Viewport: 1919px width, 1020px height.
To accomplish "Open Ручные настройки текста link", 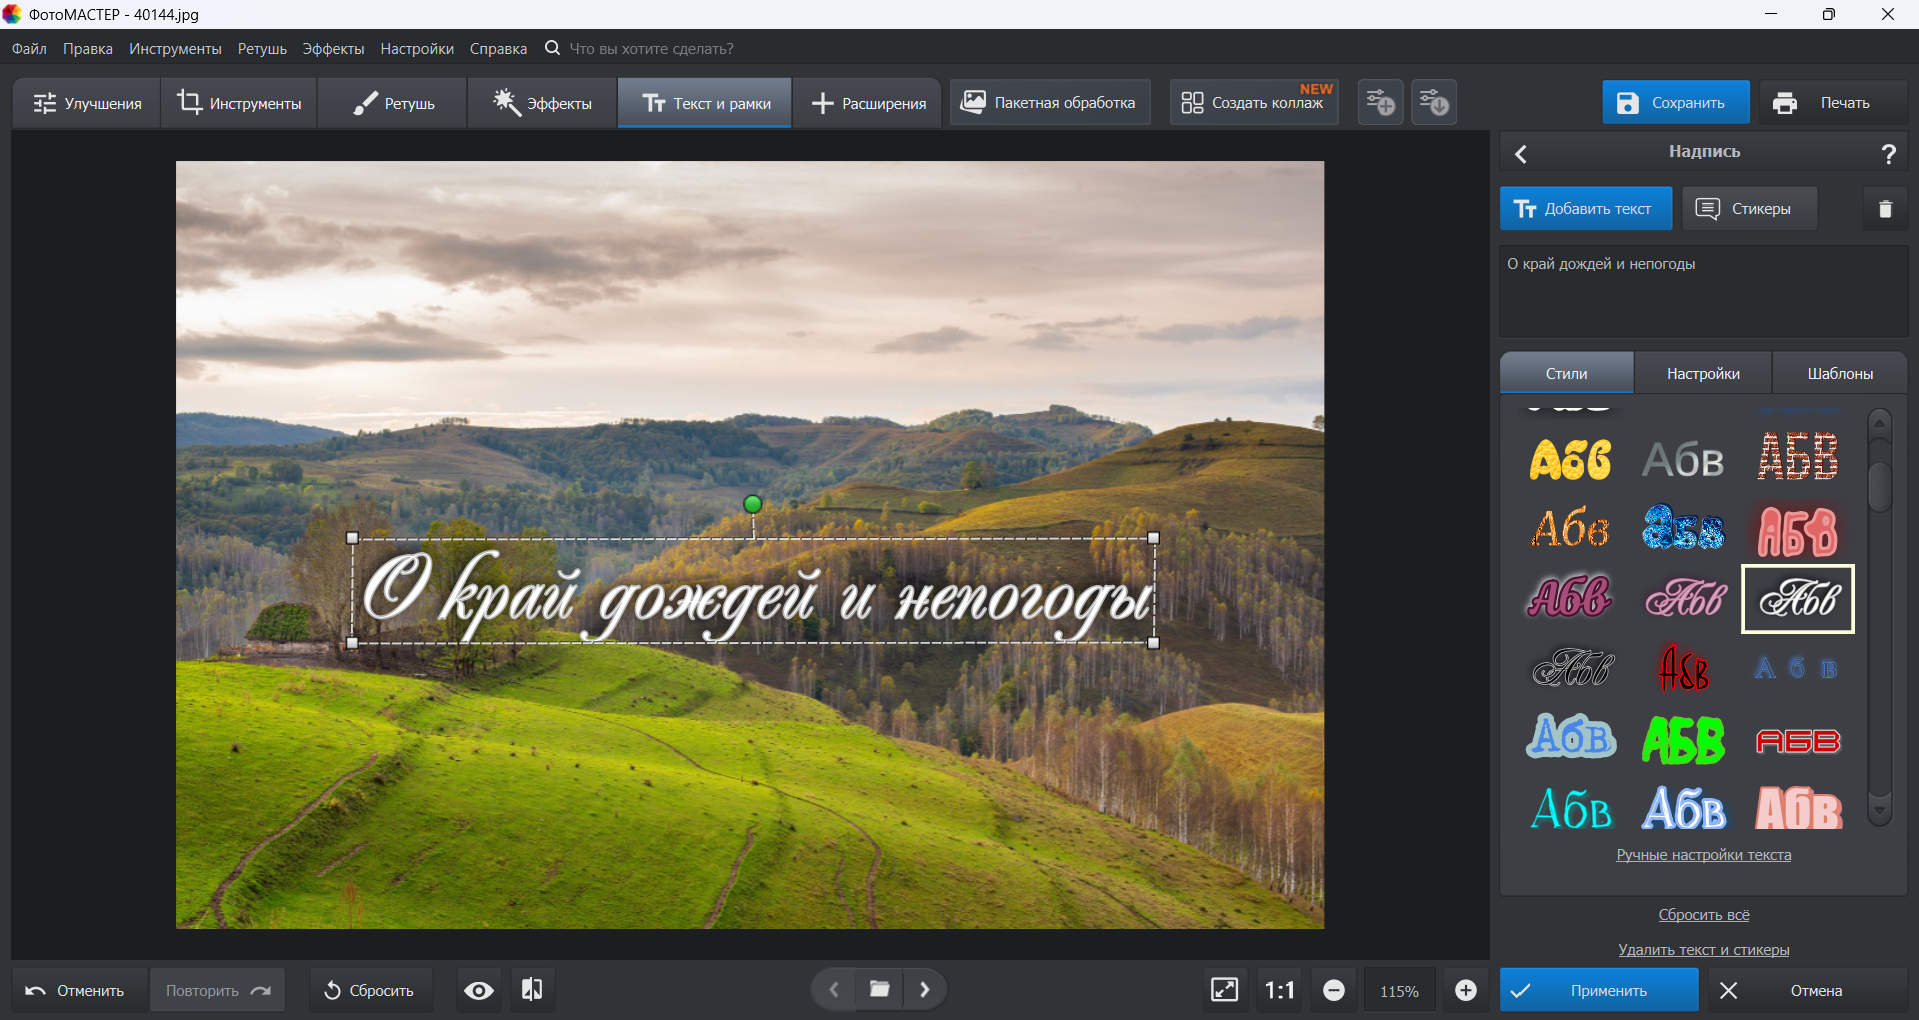I will [x=1703, y=855].
